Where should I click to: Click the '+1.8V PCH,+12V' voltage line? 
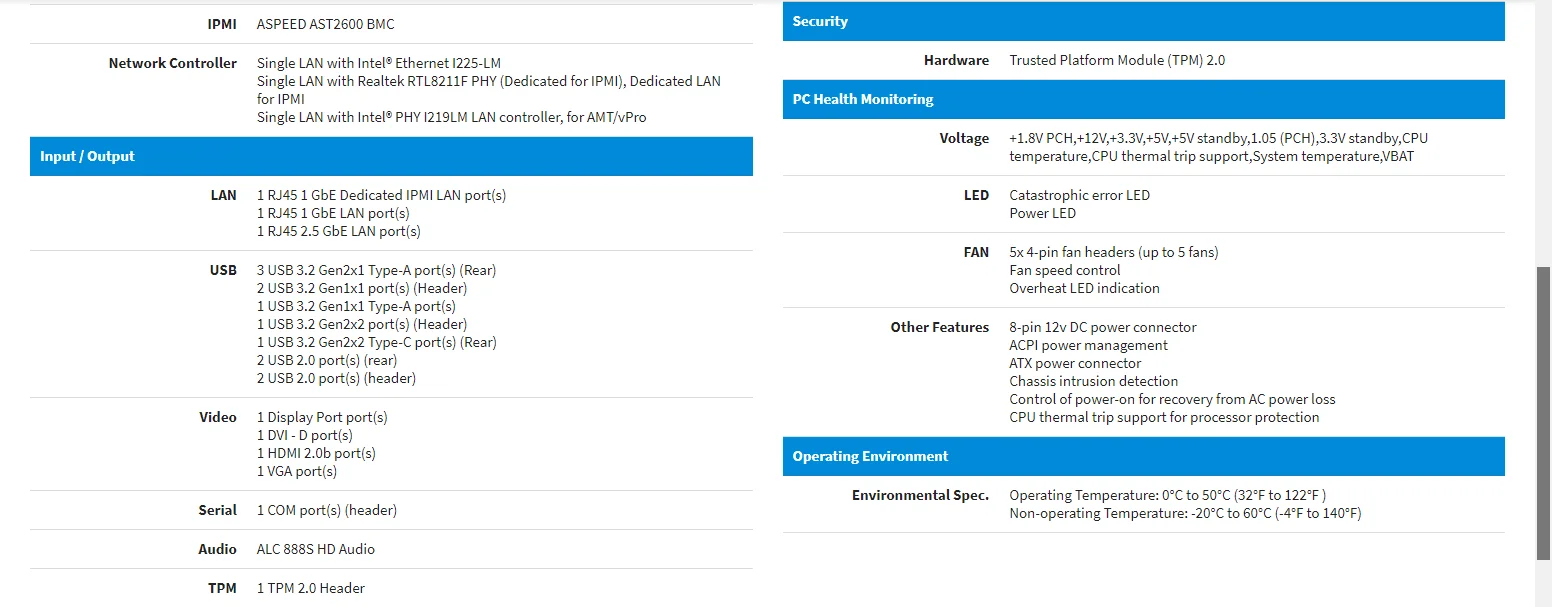coord(1219,138)
